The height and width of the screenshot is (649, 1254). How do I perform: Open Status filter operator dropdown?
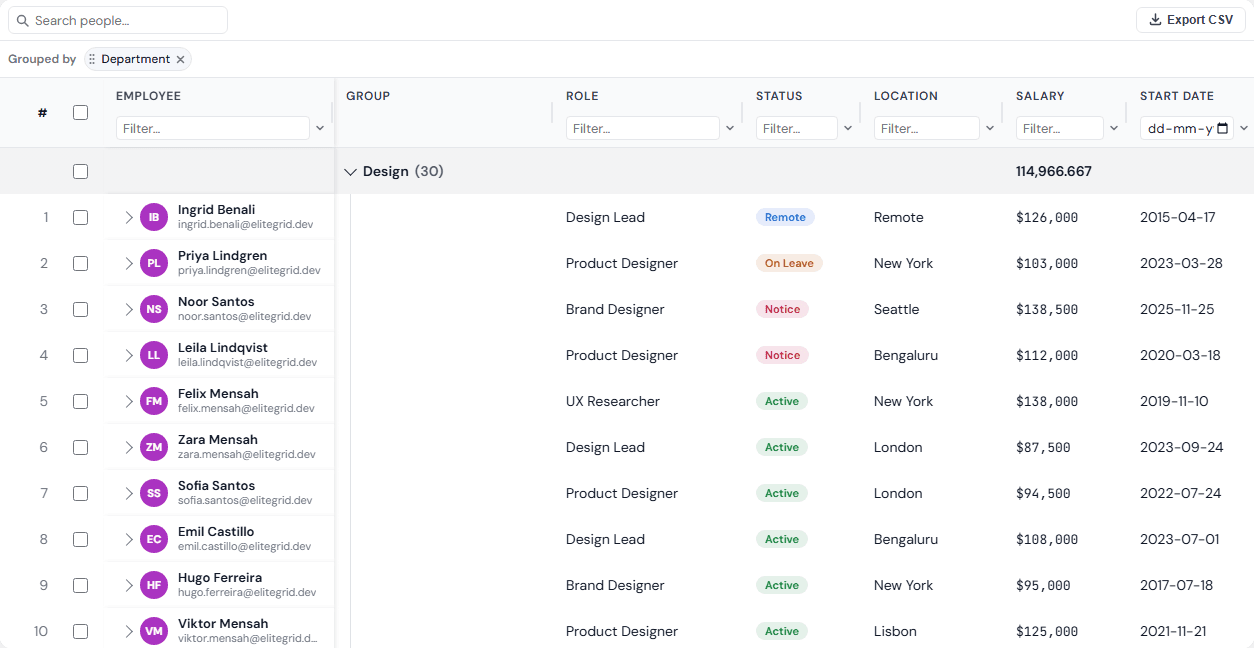click(848, 128)
